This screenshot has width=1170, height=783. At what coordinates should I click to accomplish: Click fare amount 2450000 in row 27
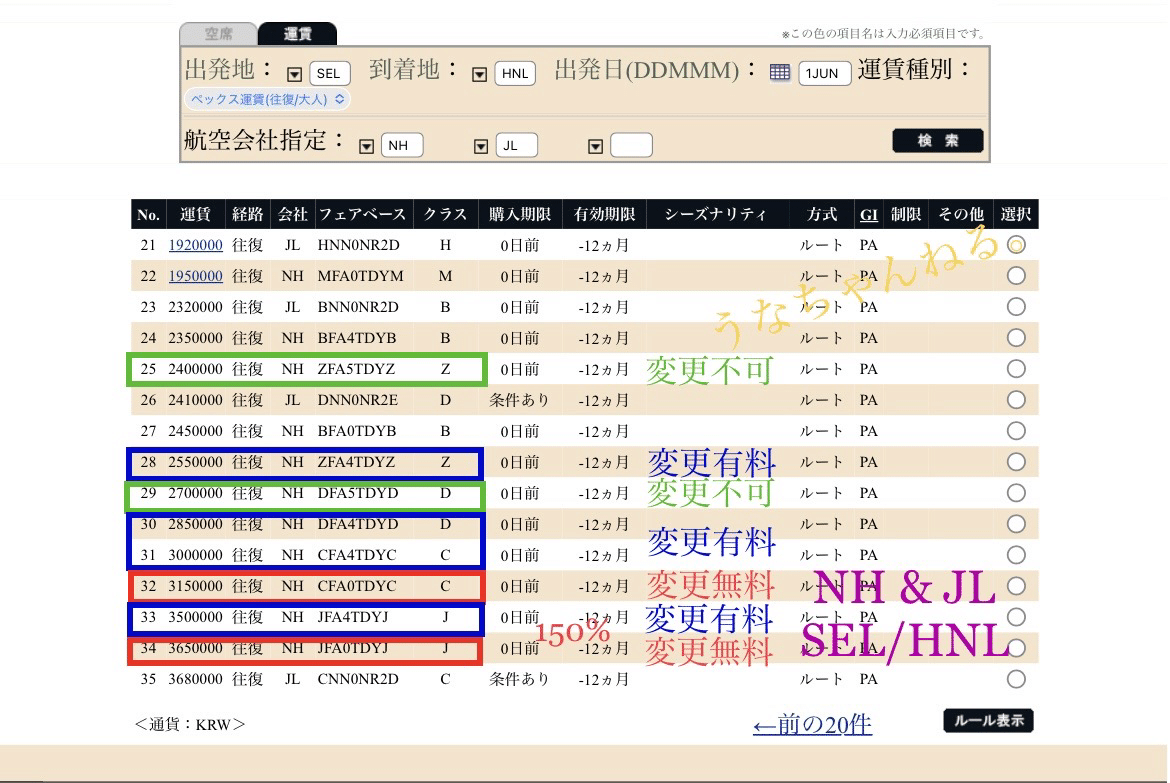(195, 431)
